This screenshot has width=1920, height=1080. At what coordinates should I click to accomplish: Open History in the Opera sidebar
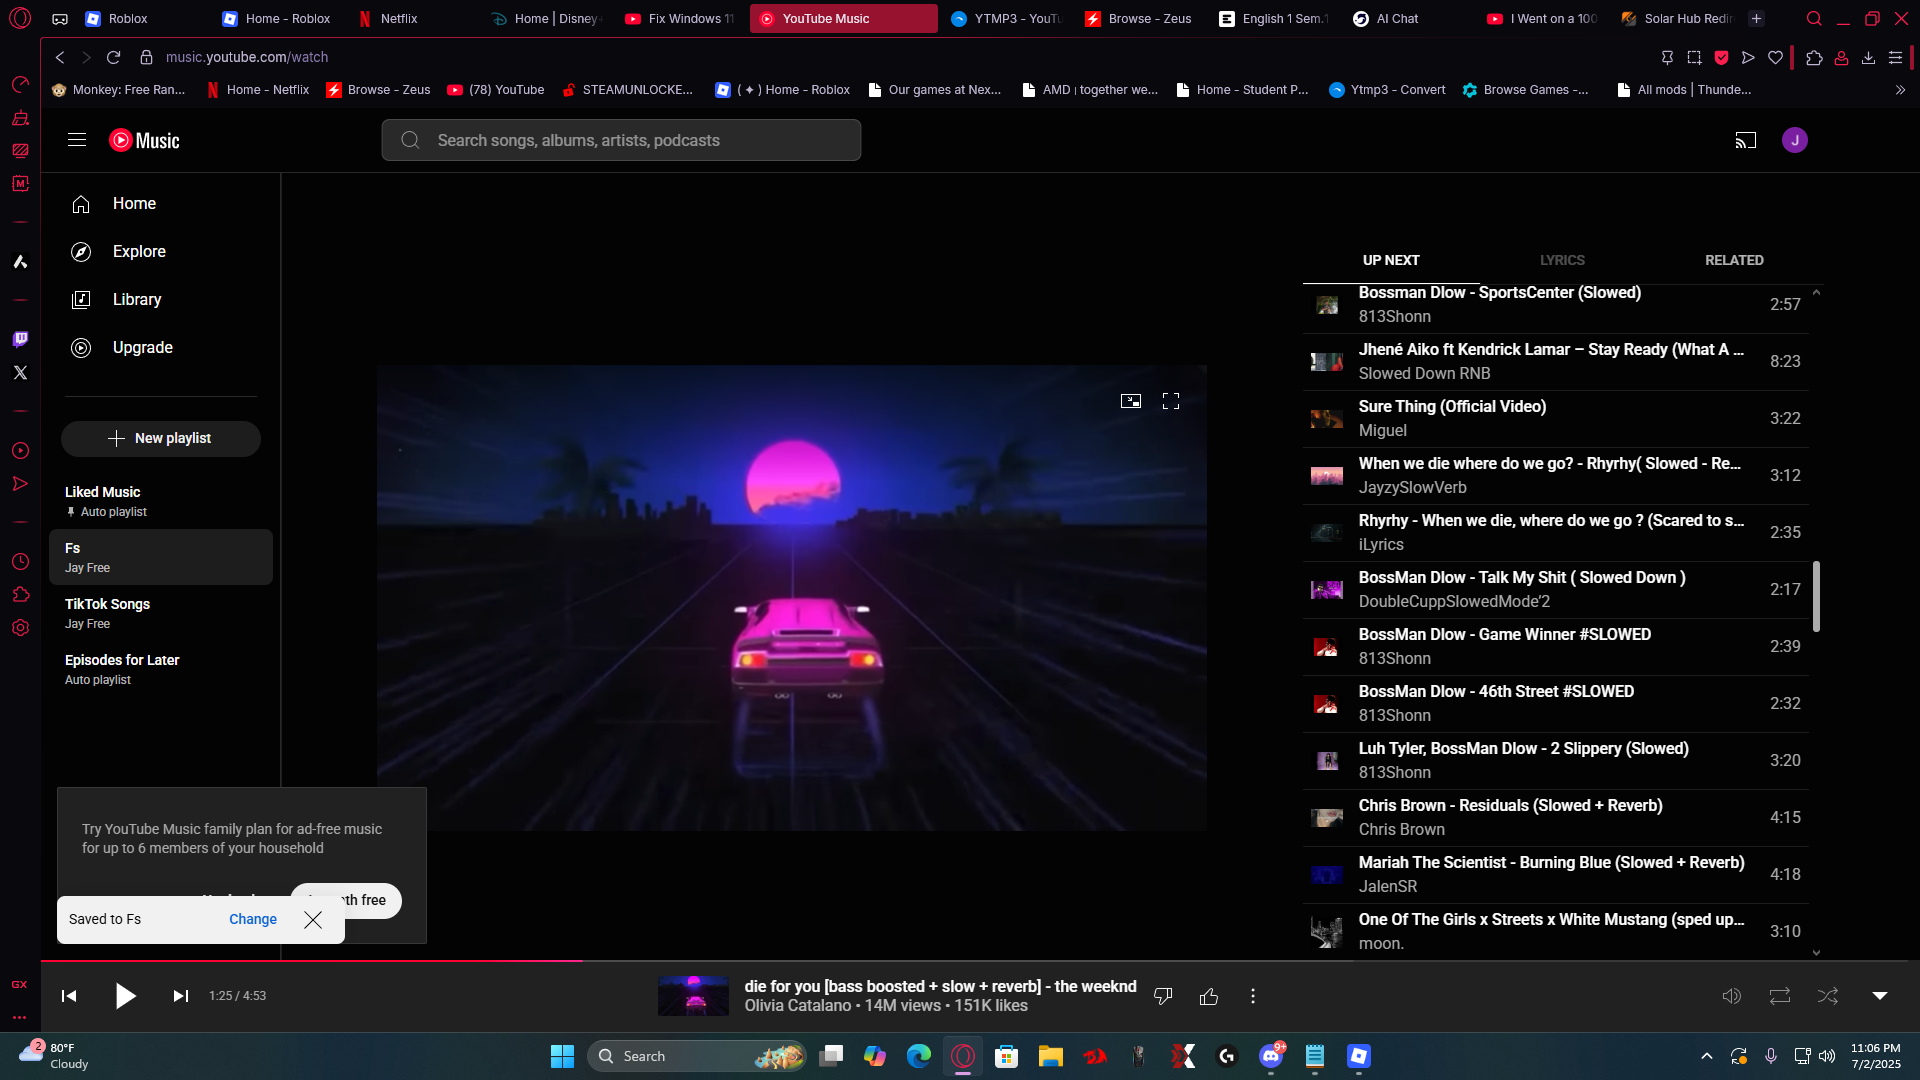[20, 562]
